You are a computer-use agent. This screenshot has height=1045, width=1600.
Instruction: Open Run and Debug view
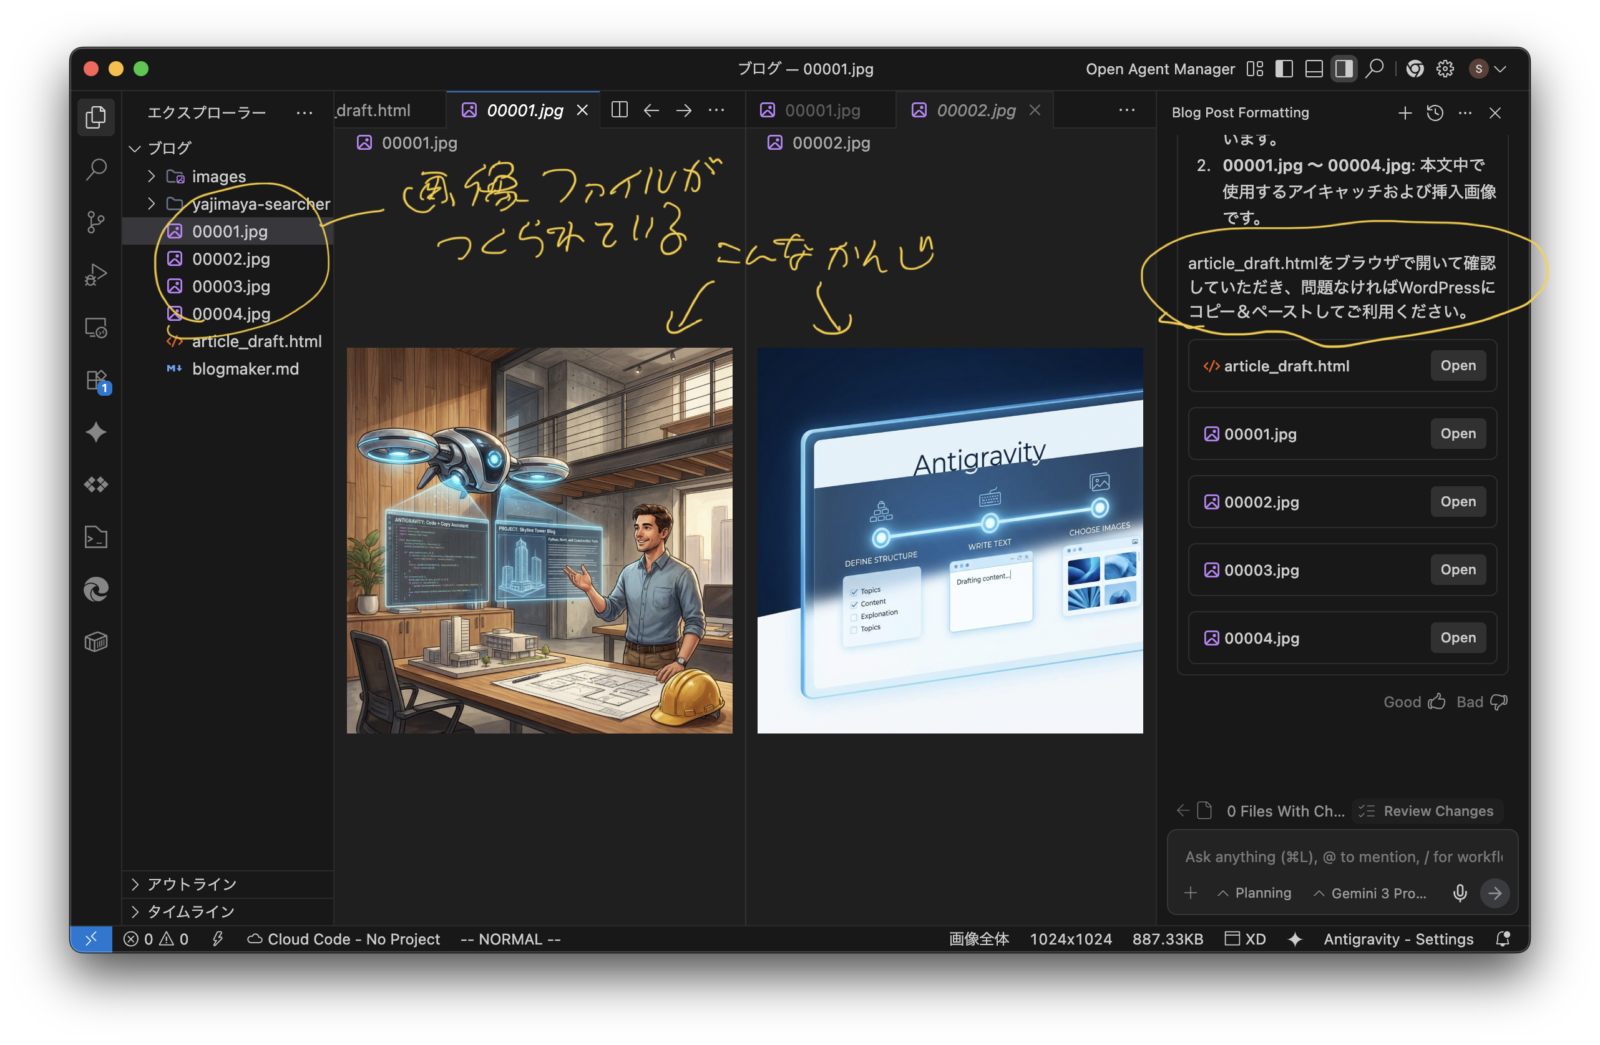96,274
